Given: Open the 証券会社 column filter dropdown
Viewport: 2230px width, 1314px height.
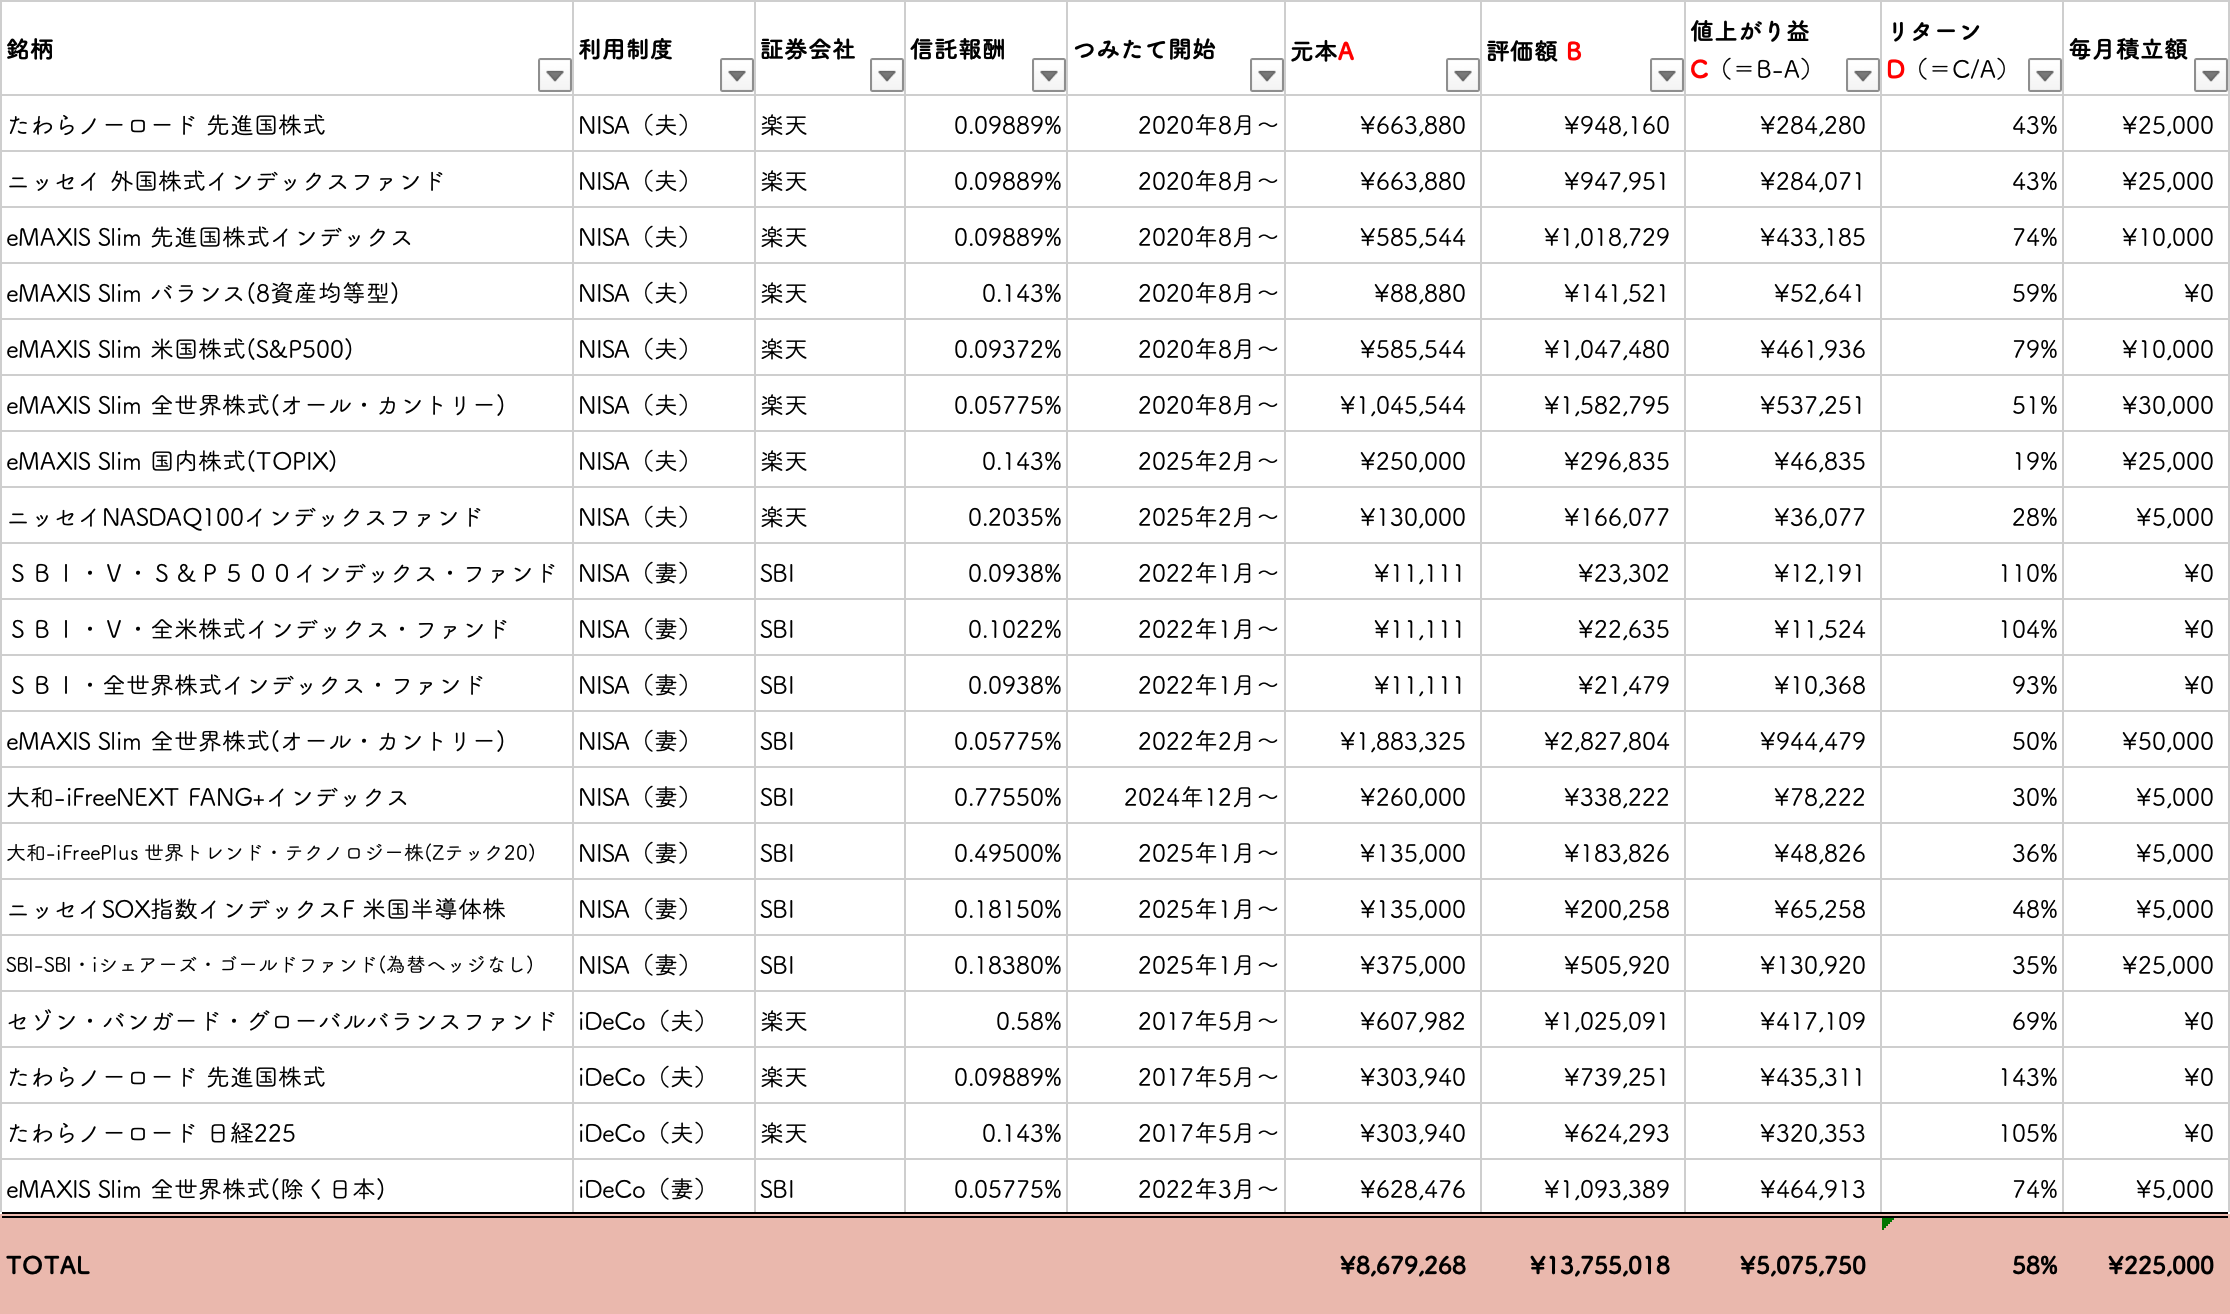Looking at the screenshot, I should 886,75.
